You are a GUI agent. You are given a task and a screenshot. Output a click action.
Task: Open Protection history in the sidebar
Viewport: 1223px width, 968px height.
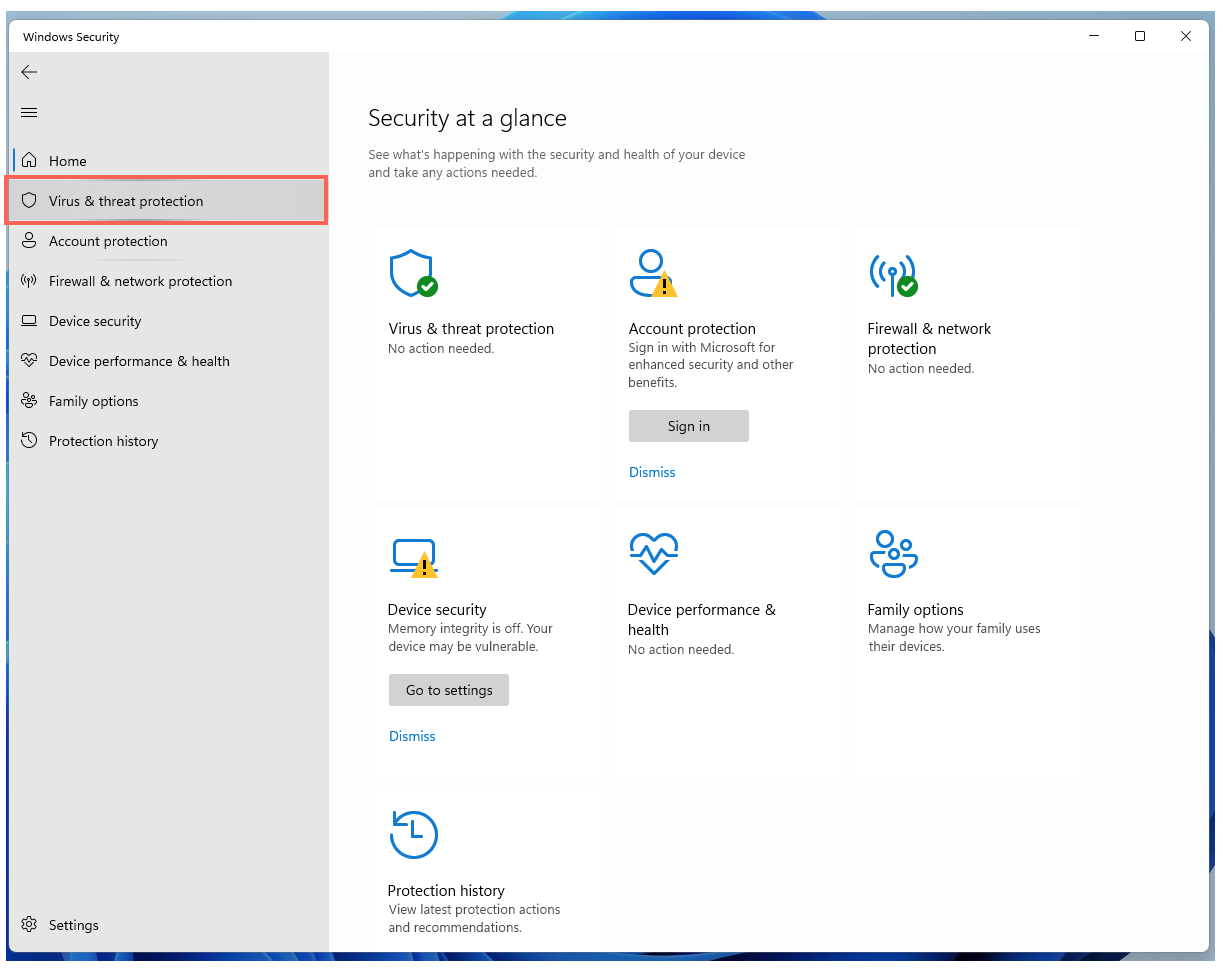[x=167, y=440]
